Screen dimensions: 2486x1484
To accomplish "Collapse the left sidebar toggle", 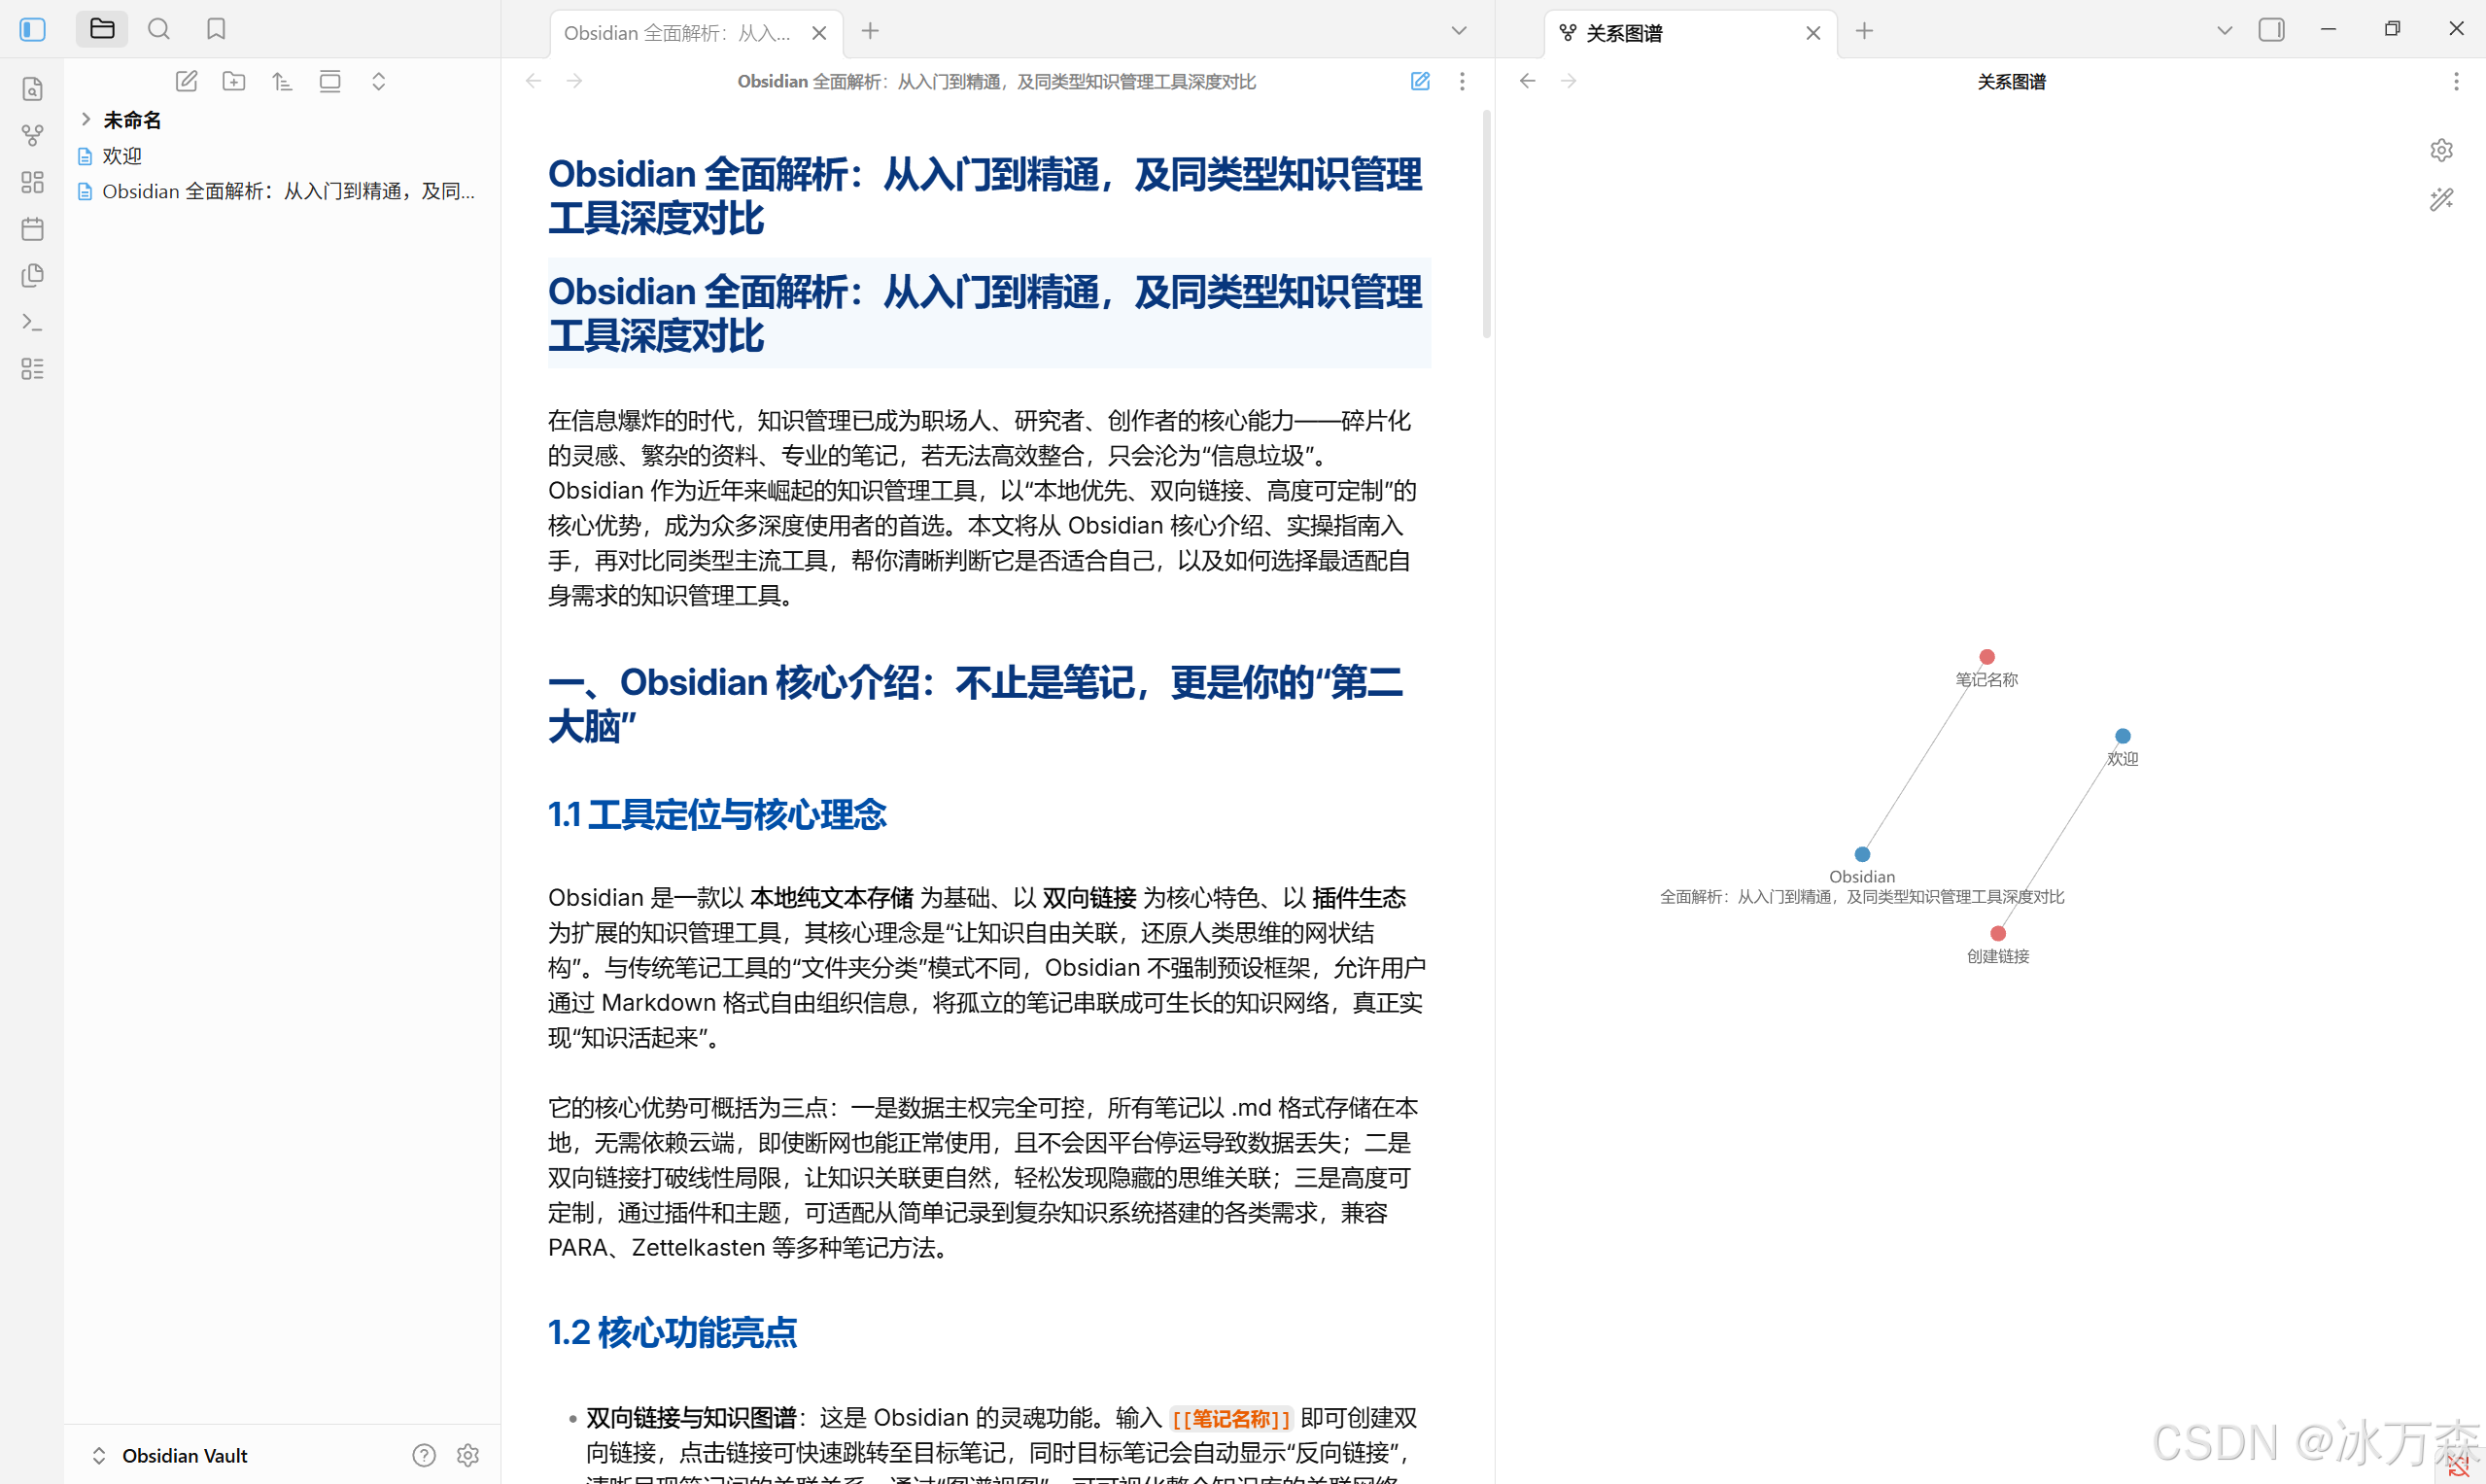I will [32, 29].
